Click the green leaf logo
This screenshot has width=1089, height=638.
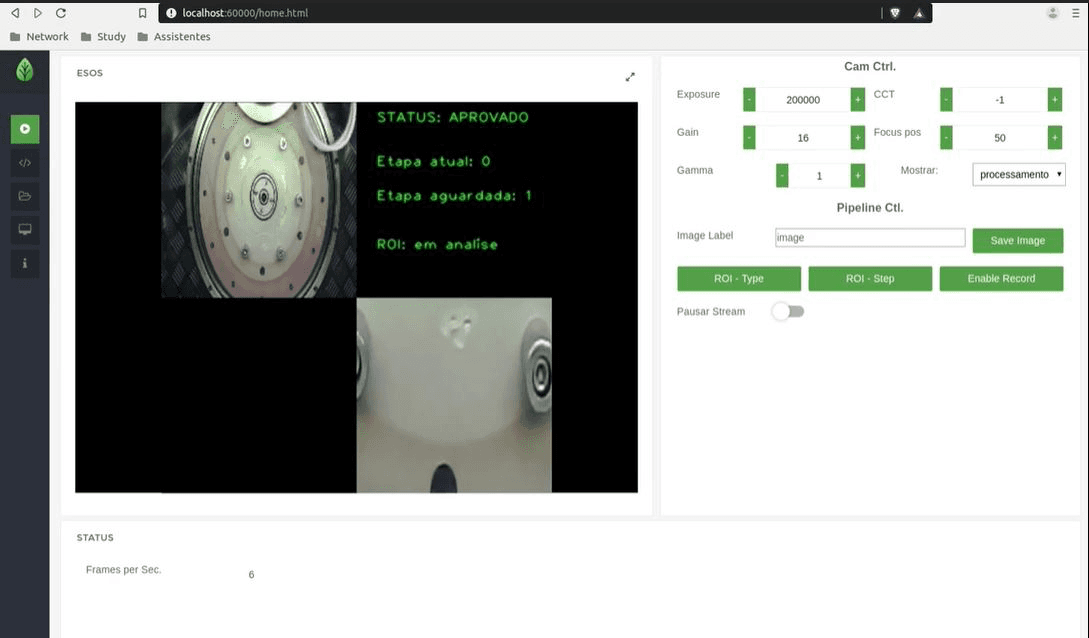pyautogui.click(x=24, y=71)
